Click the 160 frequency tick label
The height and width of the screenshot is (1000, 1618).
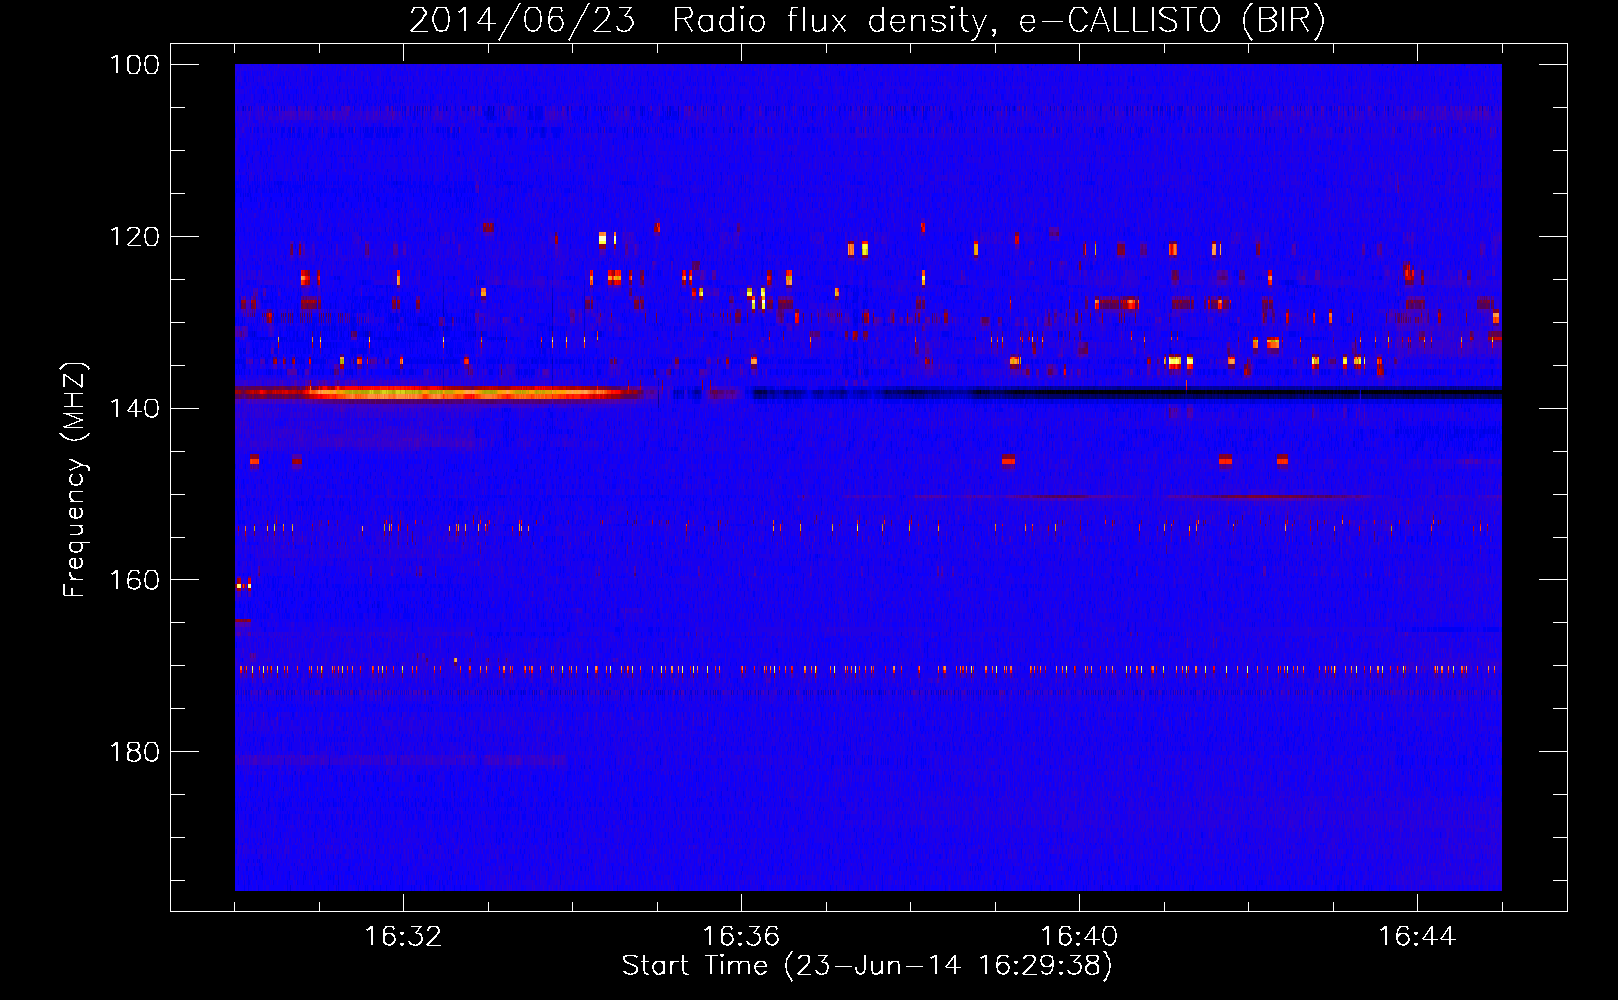point(134,580)
